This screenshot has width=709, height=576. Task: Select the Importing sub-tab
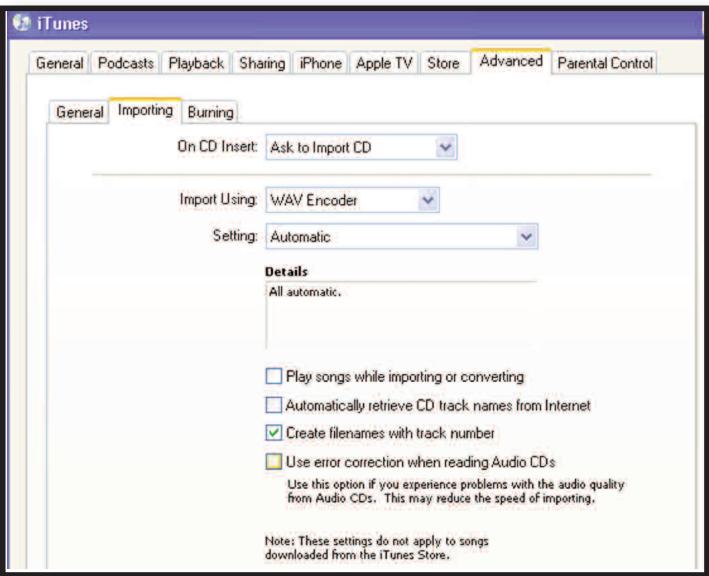(145, 110)
